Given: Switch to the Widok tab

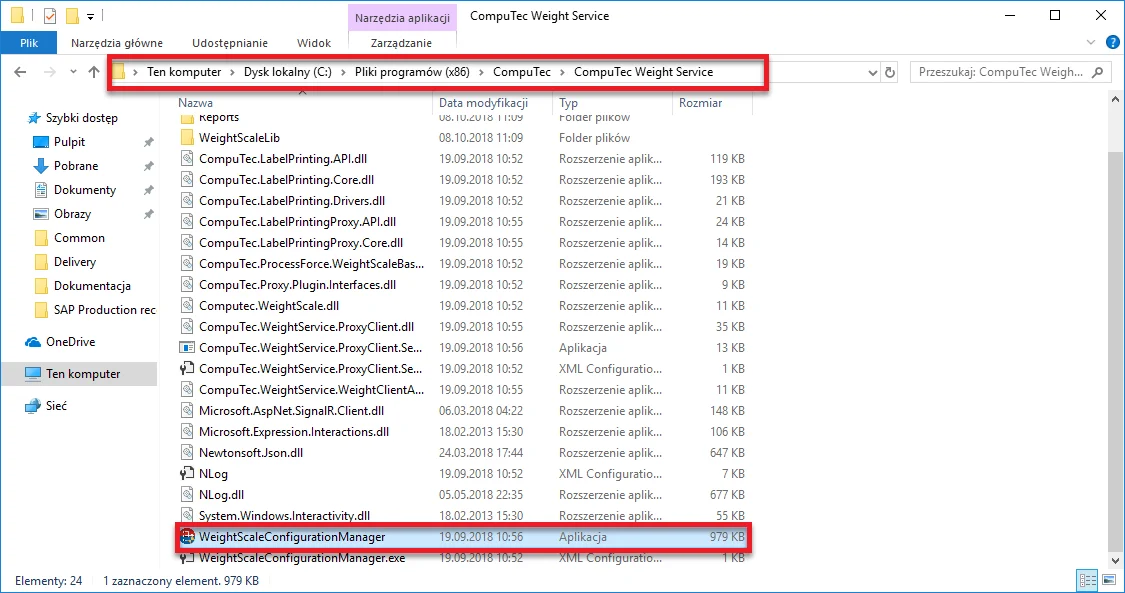Looking at the screenshot, I should pyautogui.click(x=314, y=43).
